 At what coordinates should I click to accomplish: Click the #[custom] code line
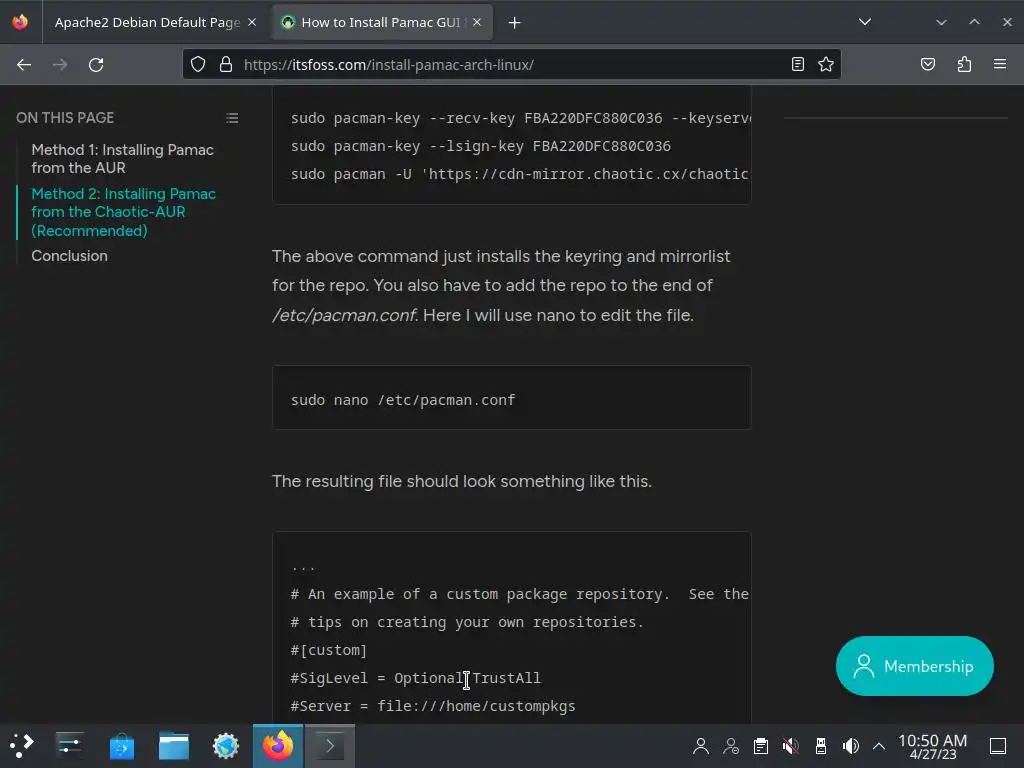coord(329,650)
